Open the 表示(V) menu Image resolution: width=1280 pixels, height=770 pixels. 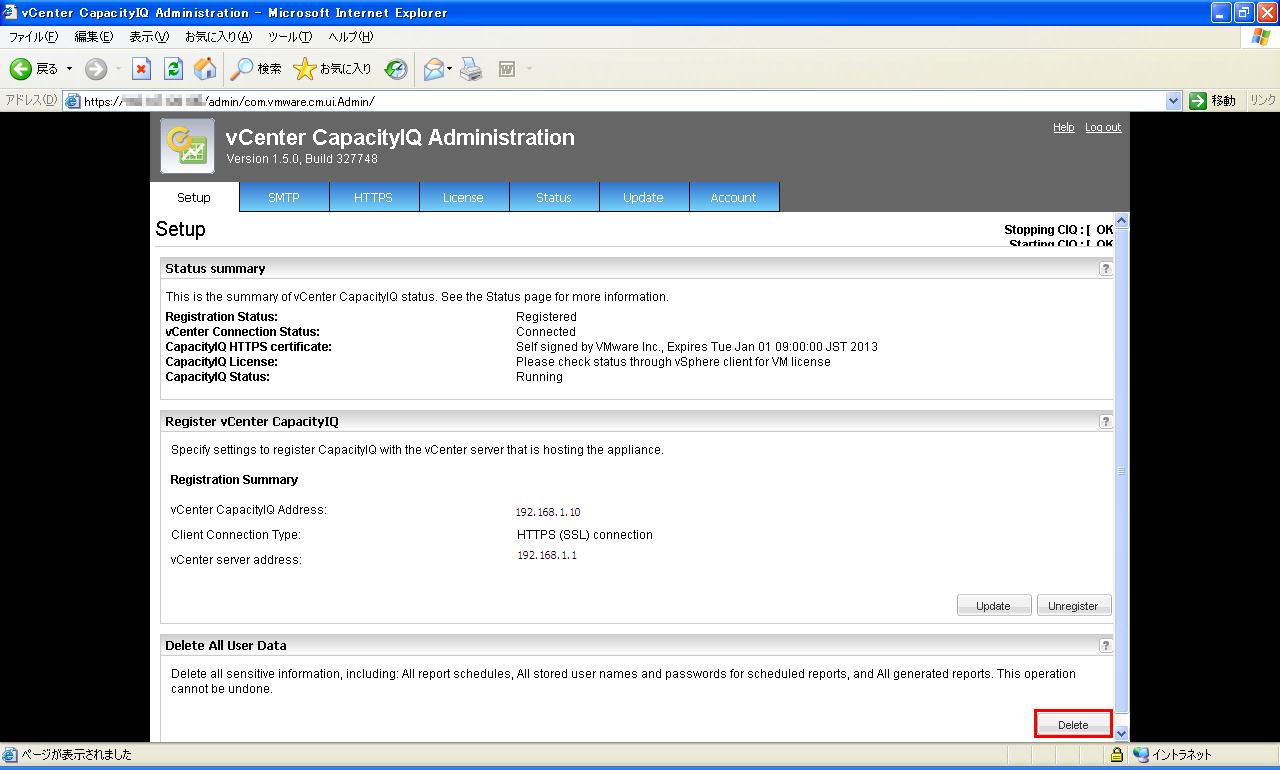(149, 37)
